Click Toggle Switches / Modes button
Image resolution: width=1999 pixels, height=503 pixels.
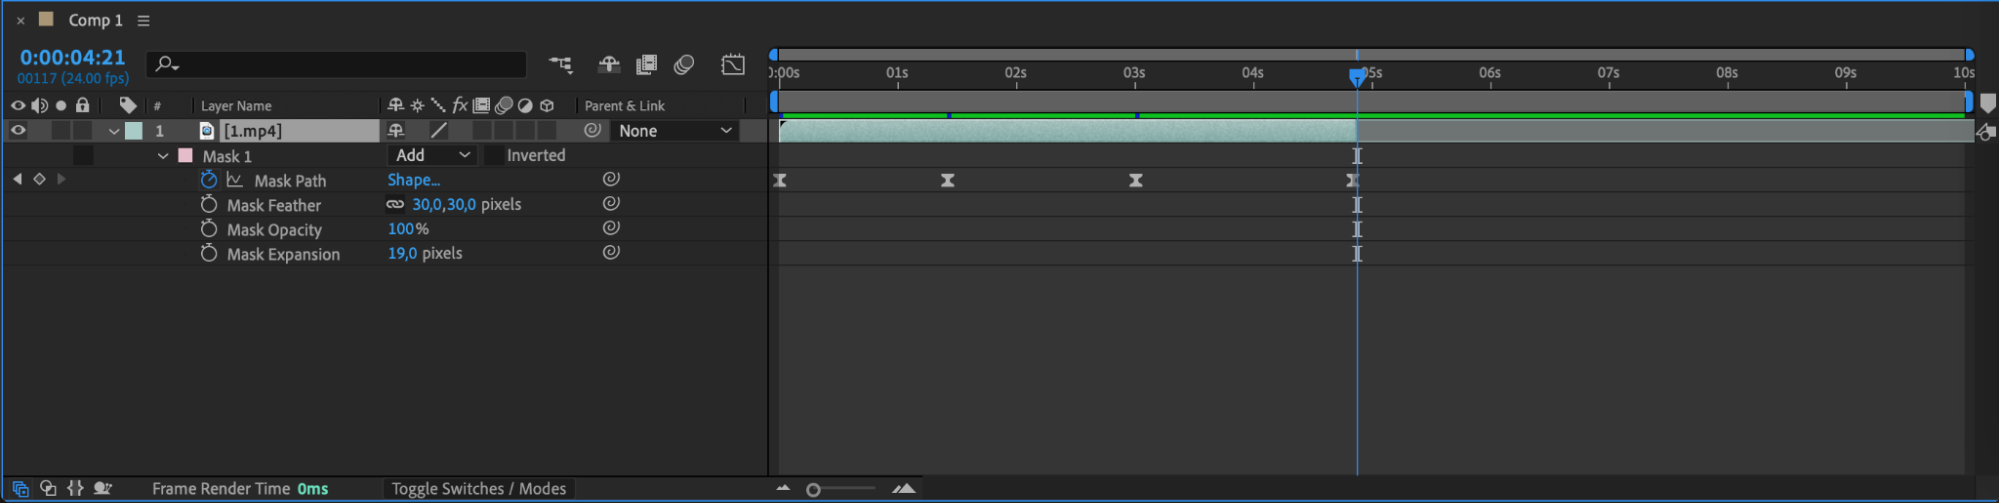tap(479, 489)
